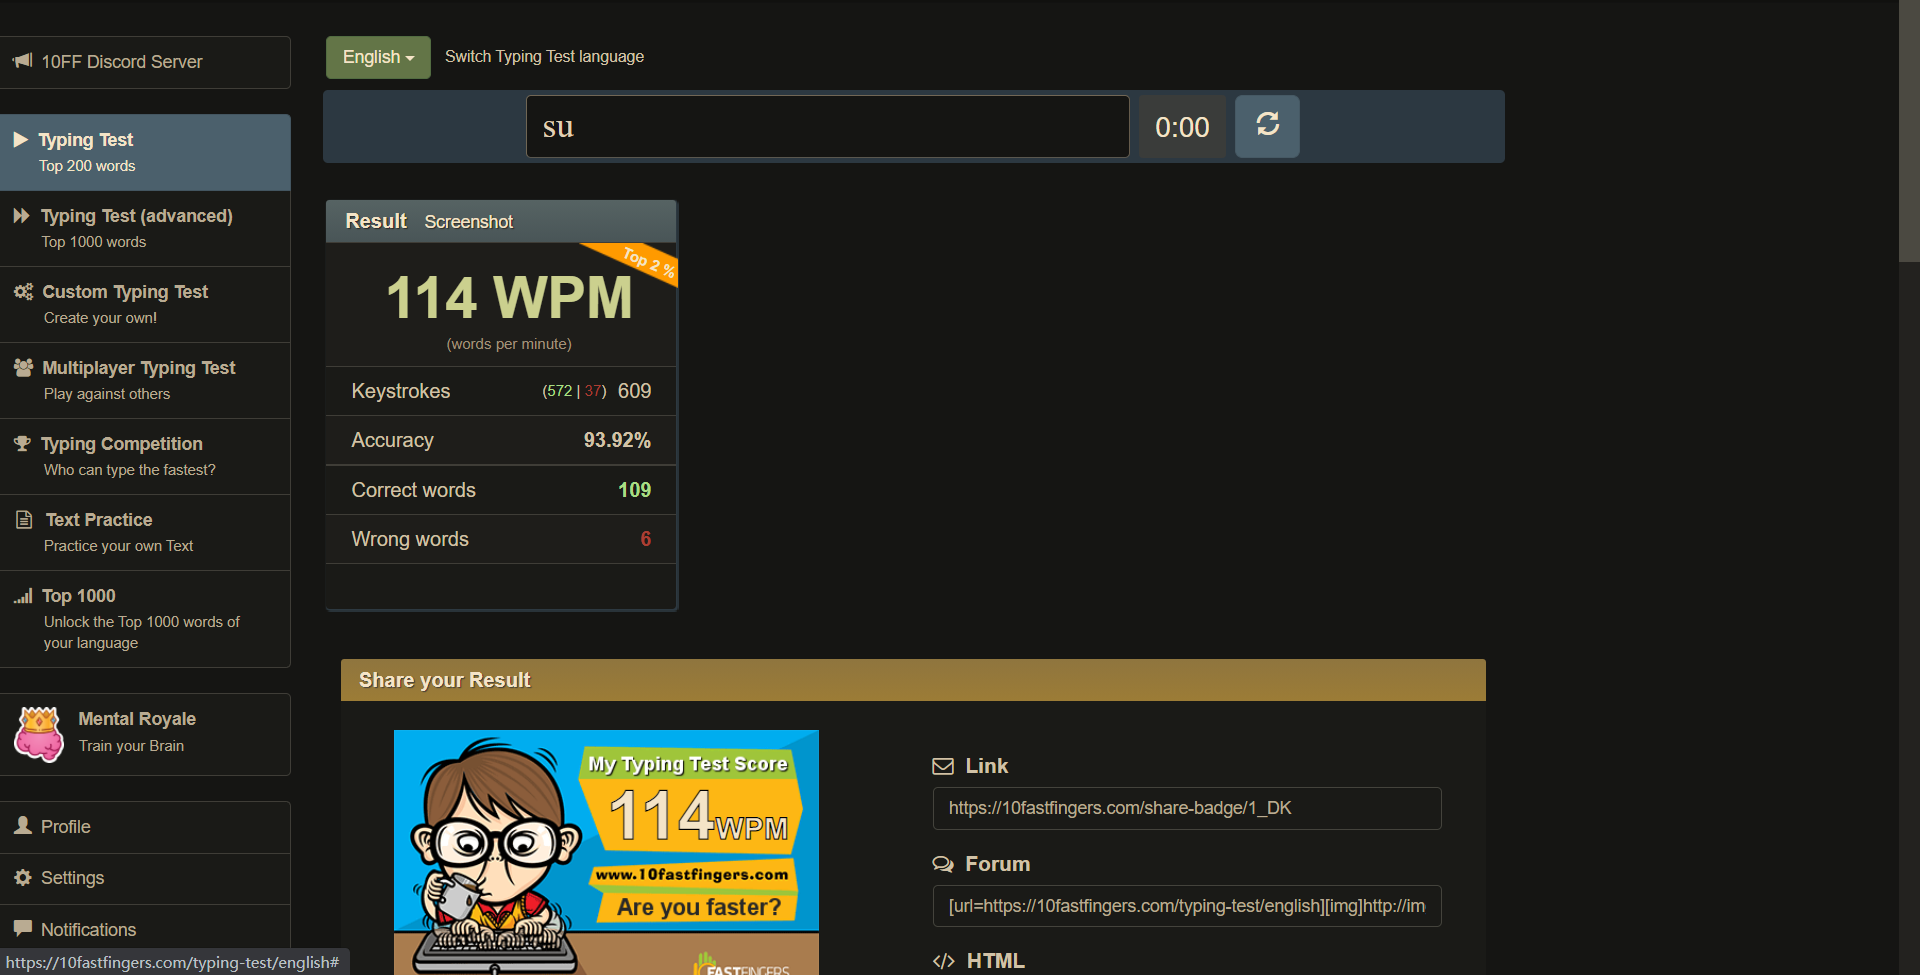The image size is (1920, 975).
Task: Open Notifications in the sidebar
Action: click(88, 930)
